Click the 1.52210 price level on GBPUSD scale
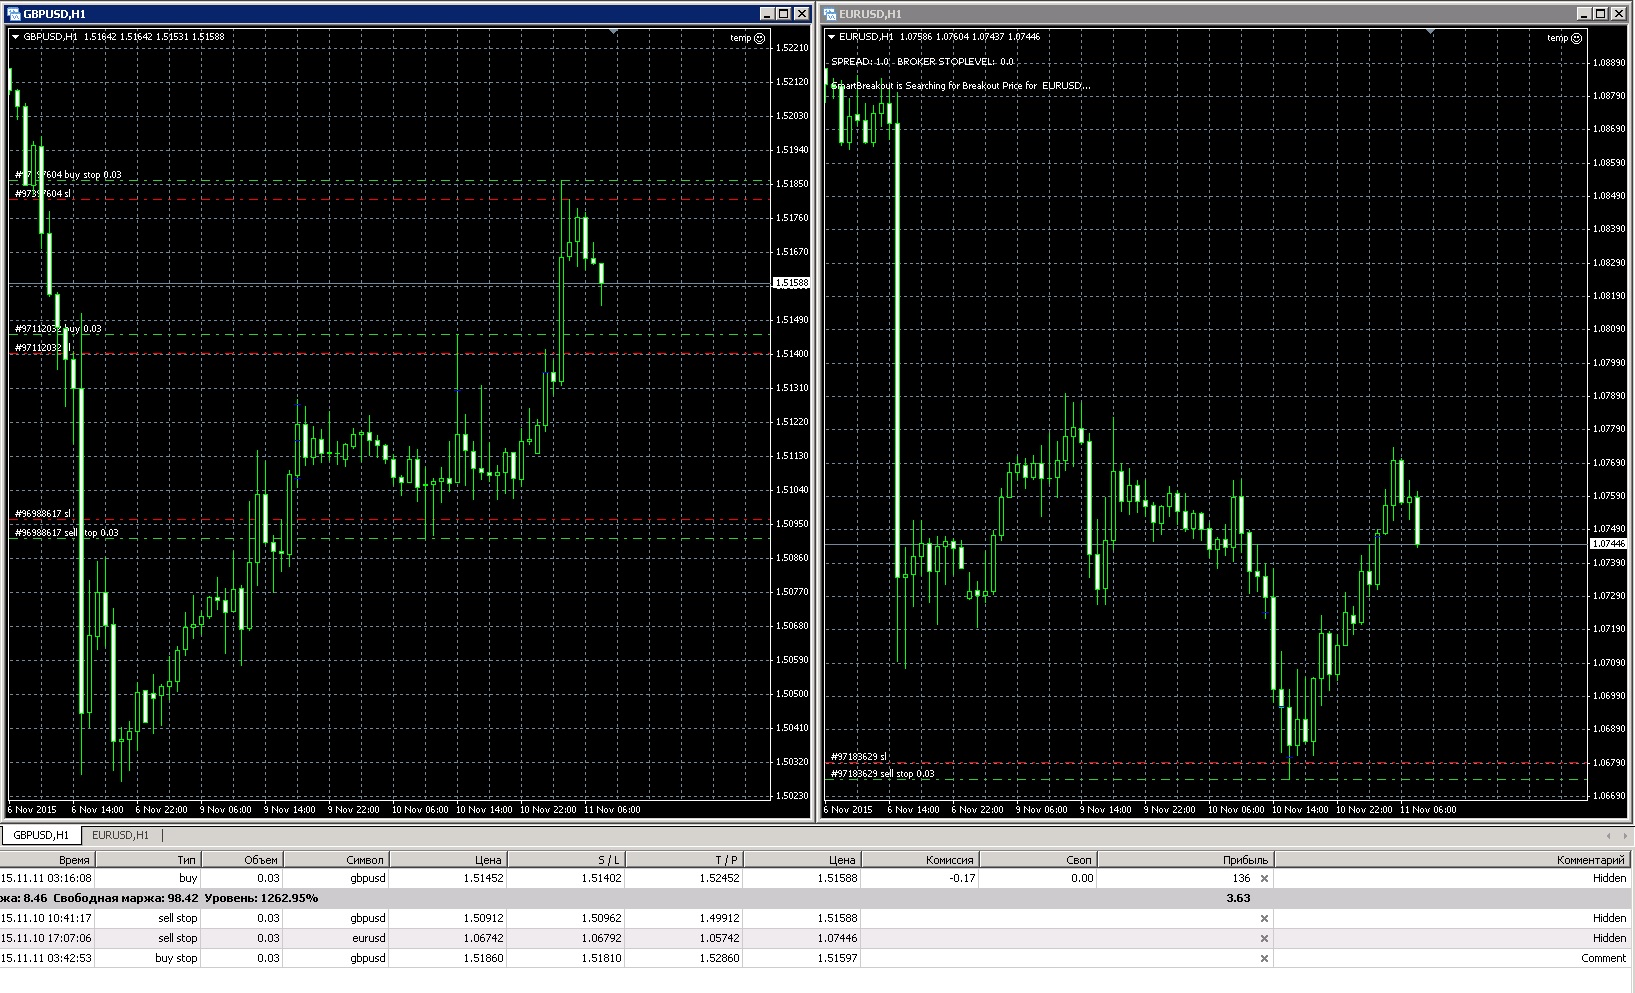Viewport: 1635px width, 993px height. 792,48
